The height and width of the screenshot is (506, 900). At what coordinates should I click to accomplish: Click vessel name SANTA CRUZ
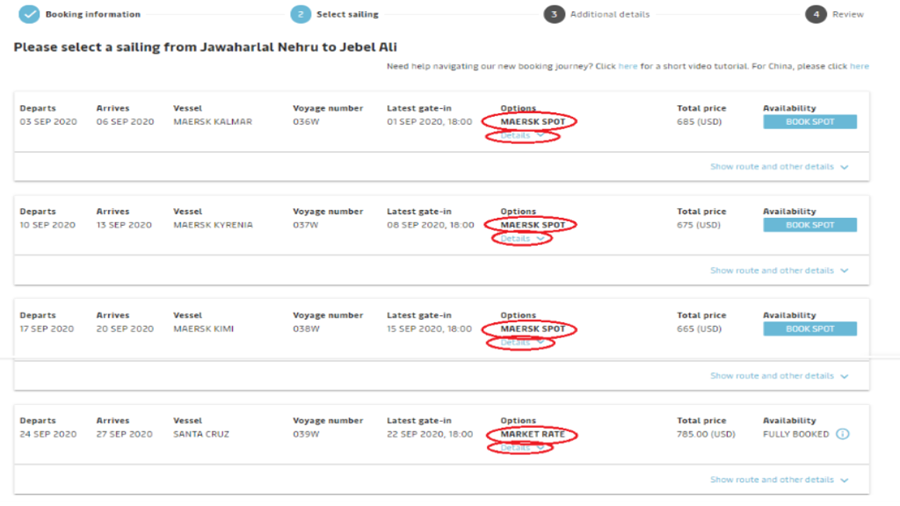coord(201,434)
